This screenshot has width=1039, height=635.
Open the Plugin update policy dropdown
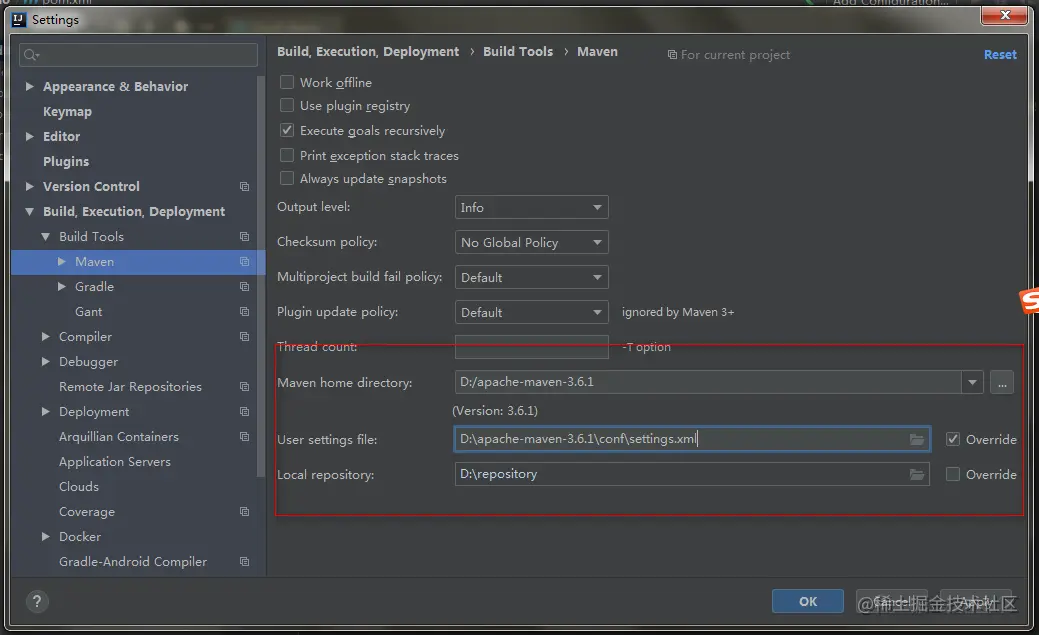coord(531,312)
